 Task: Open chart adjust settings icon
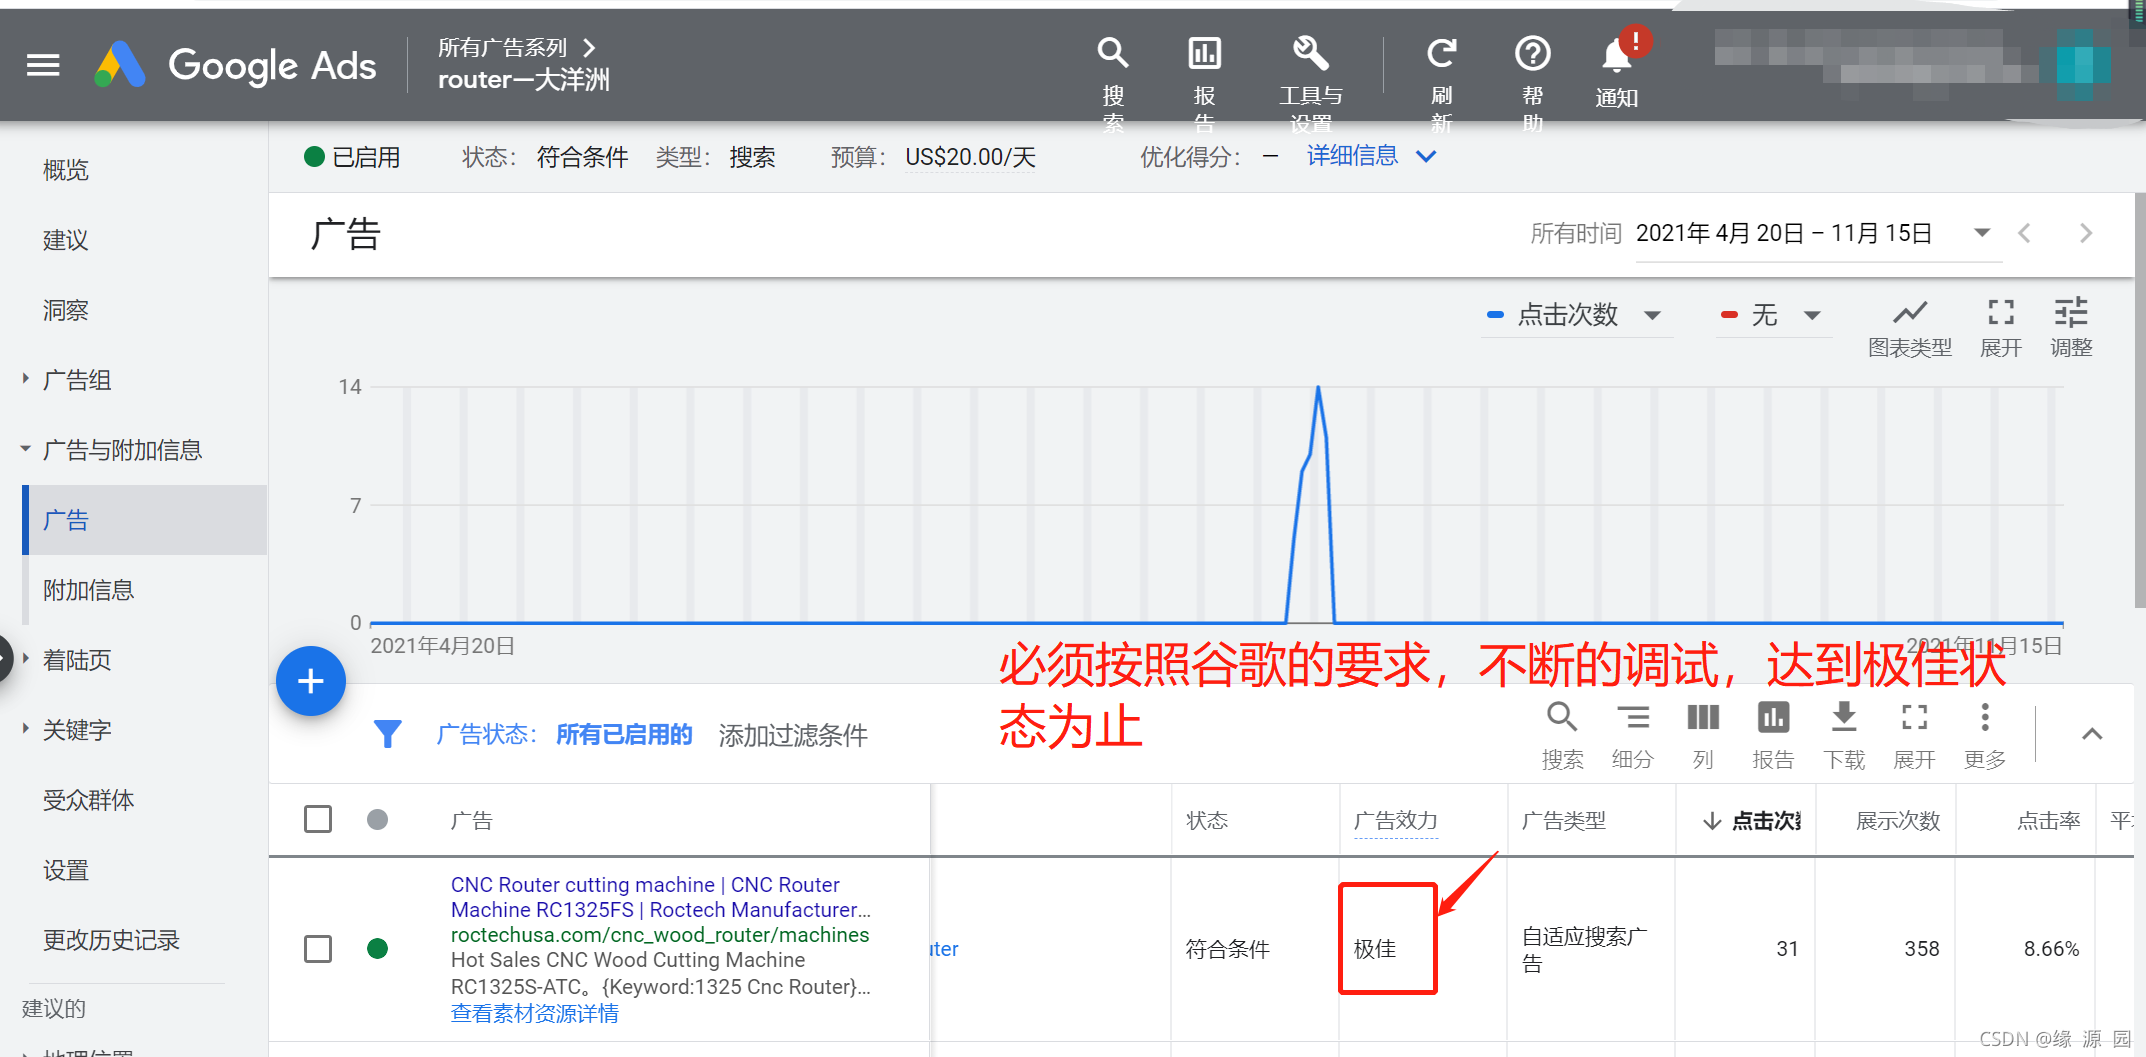(x=2071, y=312)
